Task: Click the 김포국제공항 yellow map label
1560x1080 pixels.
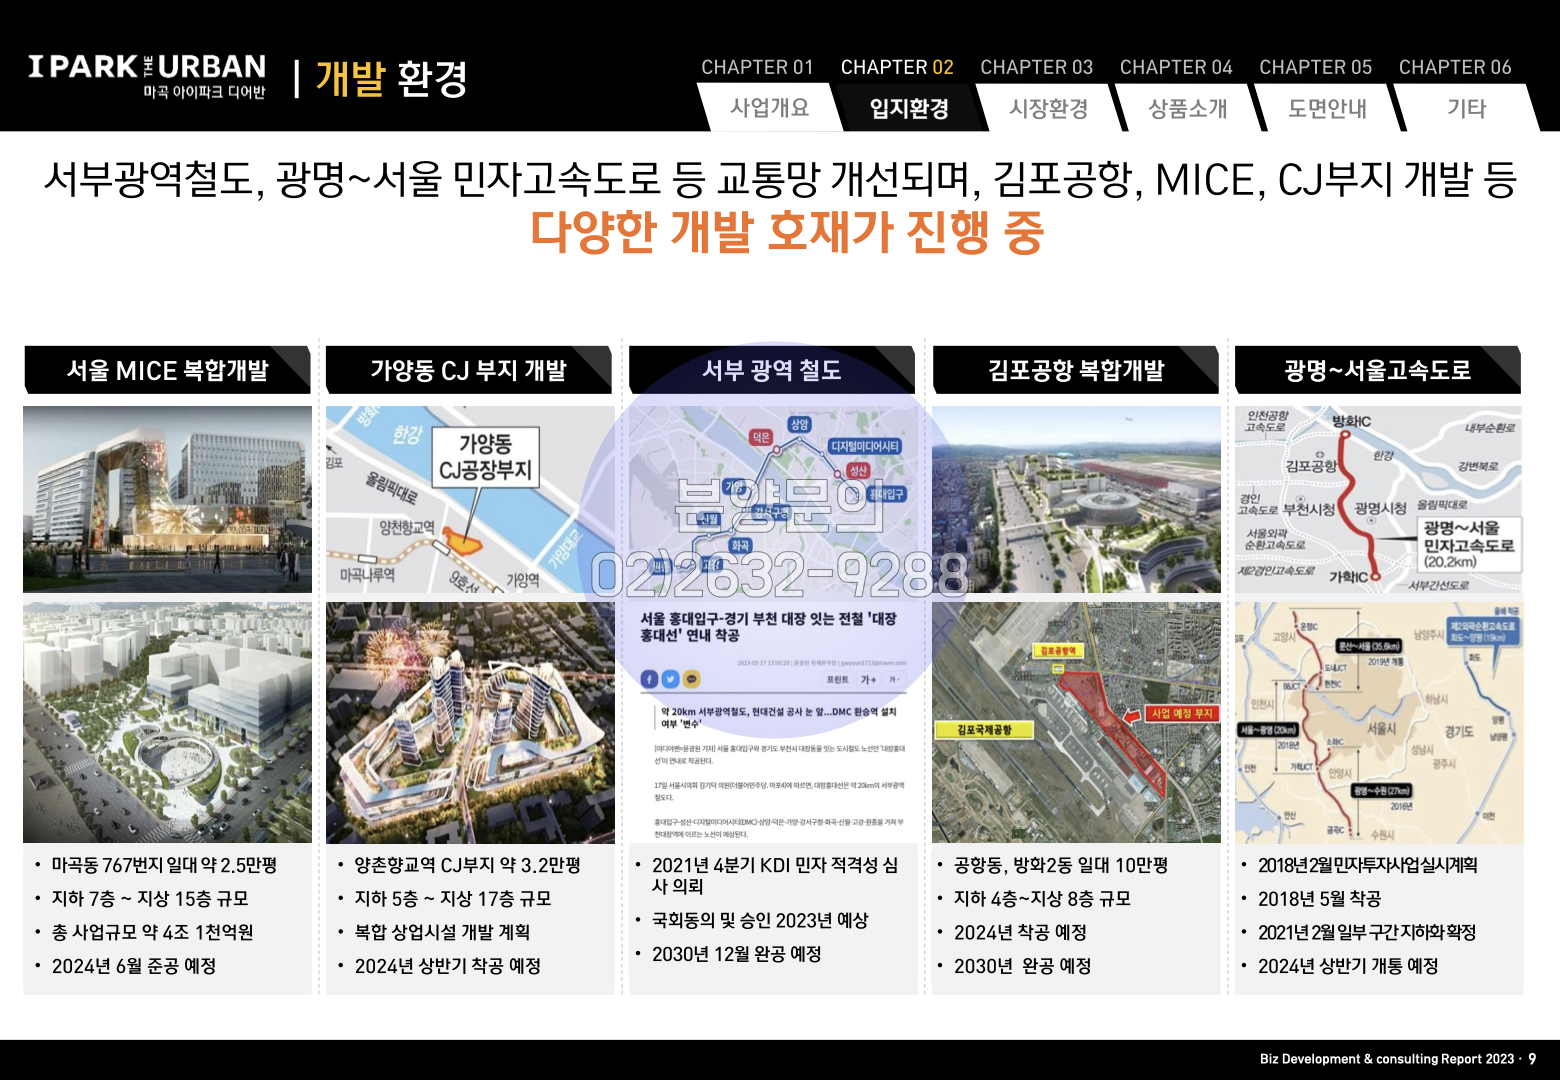Action: pos(984,730)
